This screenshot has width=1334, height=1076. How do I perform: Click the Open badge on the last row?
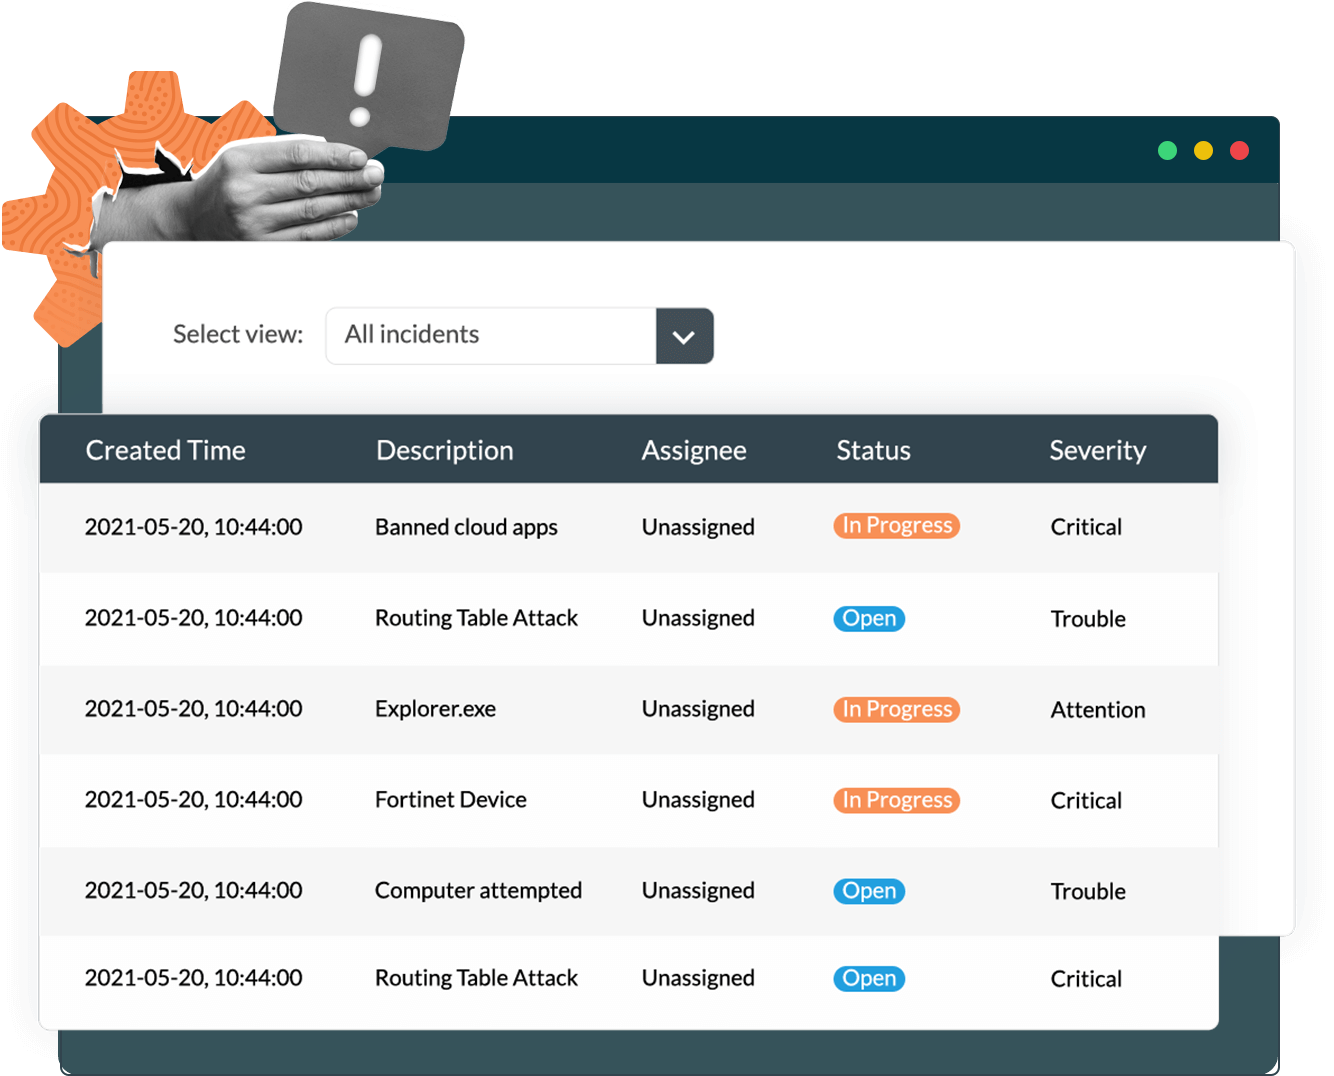[x=868, y=978]
